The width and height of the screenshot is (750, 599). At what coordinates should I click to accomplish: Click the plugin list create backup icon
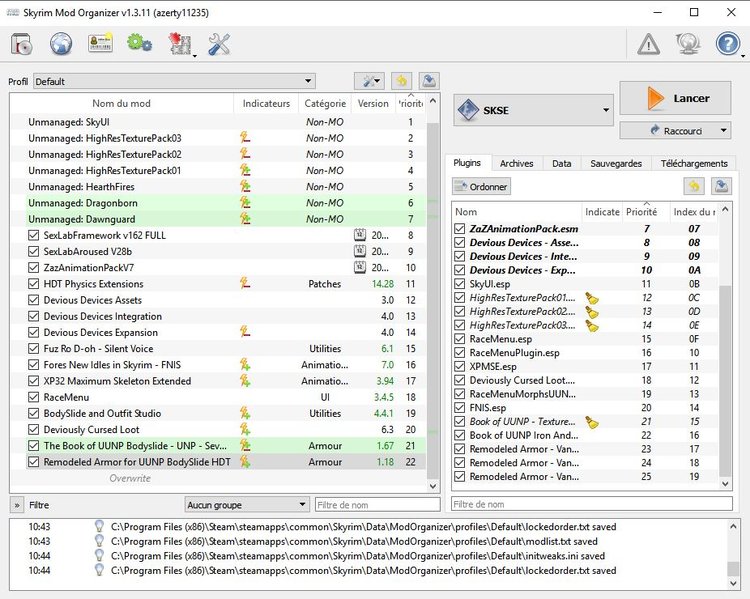point(721,186)
